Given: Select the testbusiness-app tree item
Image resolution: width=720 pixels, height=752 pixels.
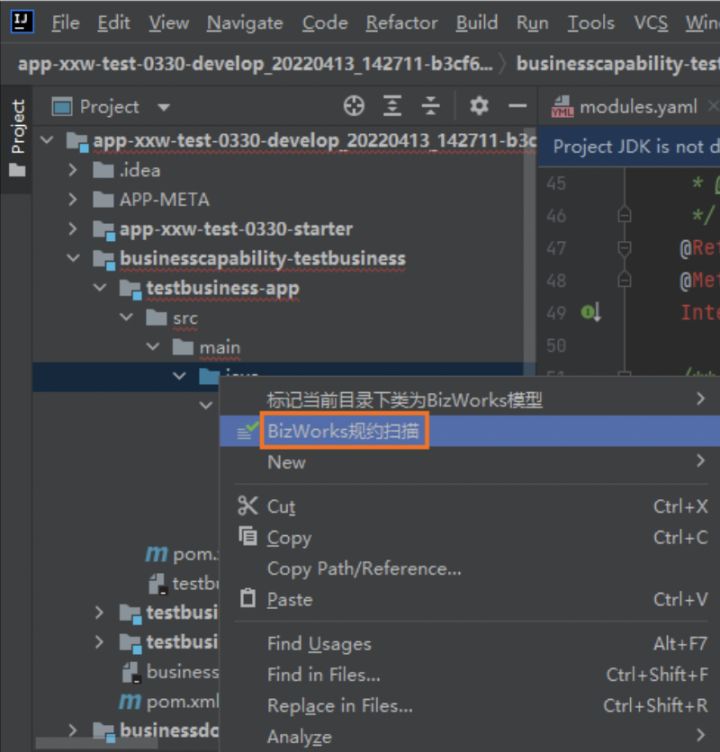Looking at the screenshot, I should pyautogui.click(x=223, y=288).
